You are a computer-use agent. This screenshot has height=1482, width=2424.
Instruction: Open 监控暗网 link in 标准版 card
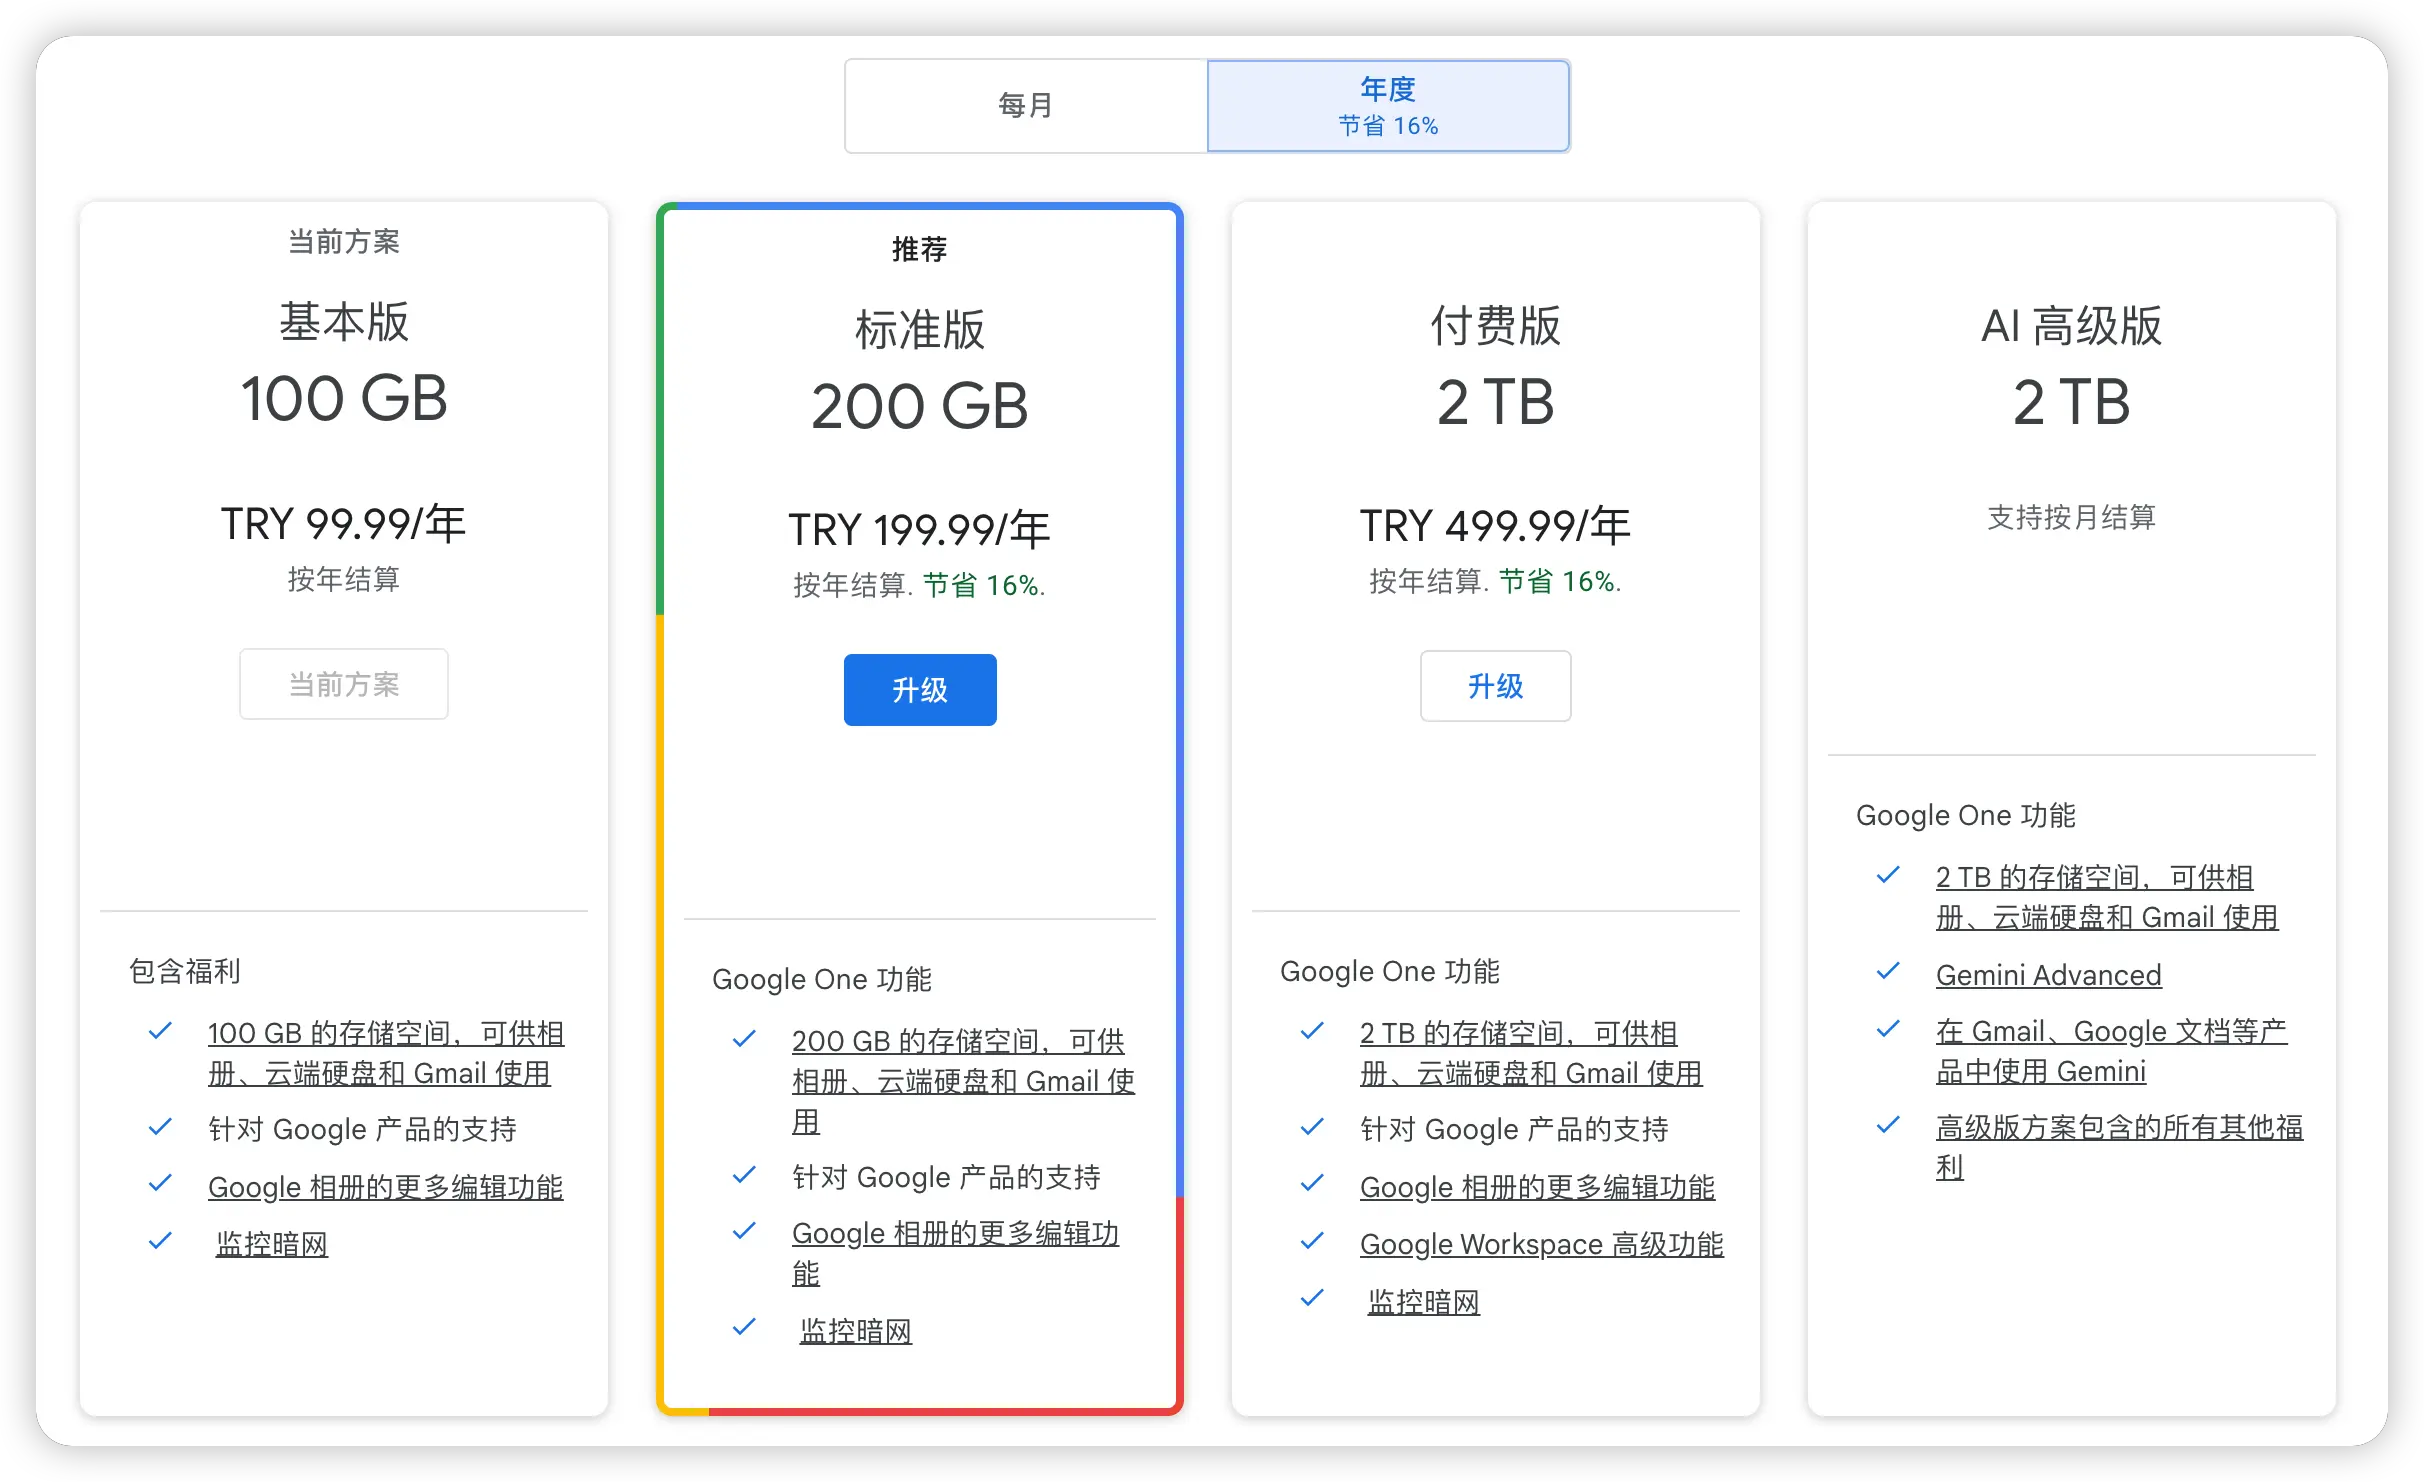coord(856,1331)
